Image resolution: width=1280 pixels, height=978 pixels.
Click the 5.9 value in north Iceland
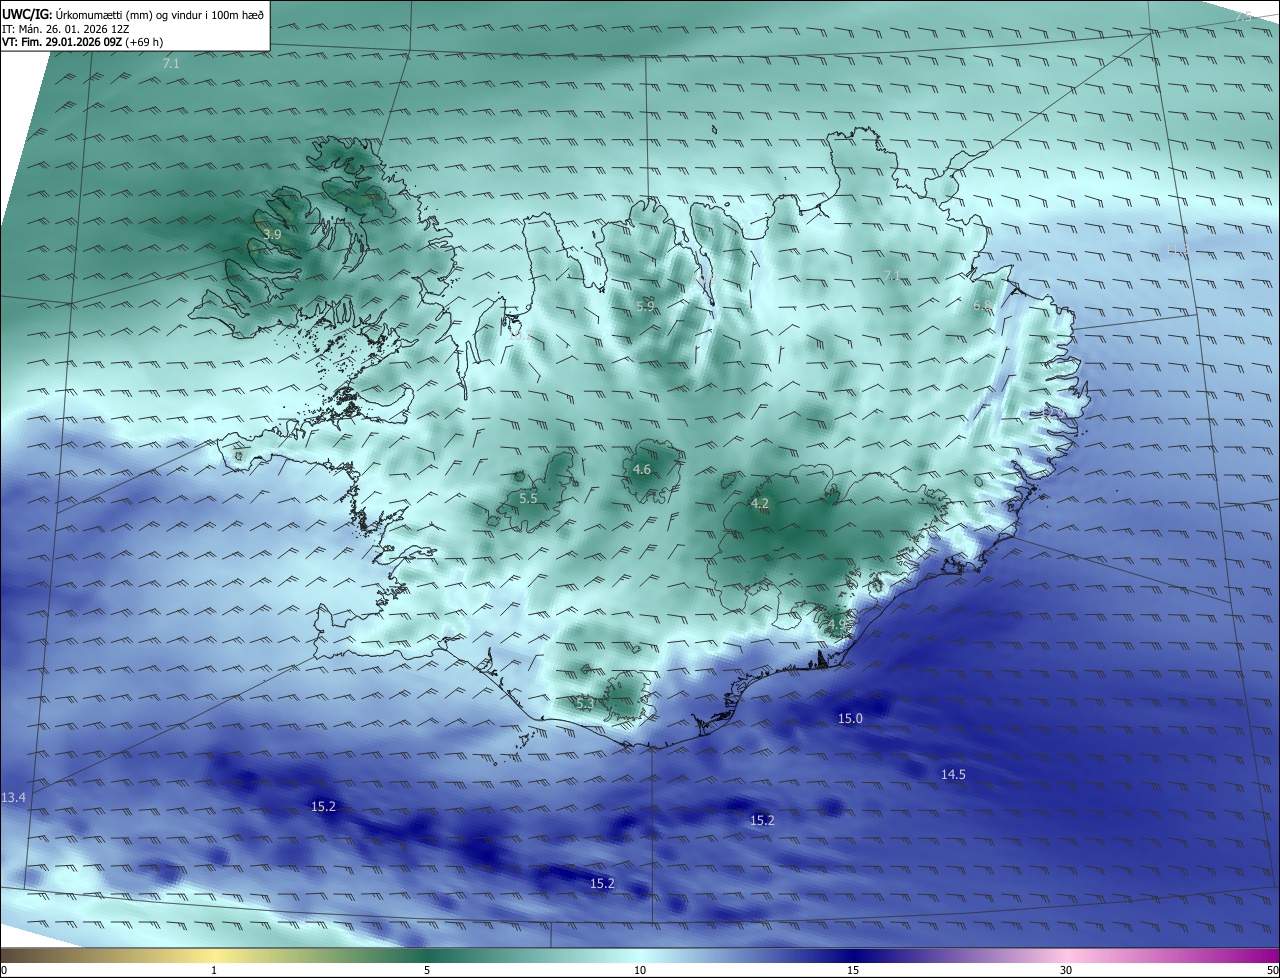point(645,307)
